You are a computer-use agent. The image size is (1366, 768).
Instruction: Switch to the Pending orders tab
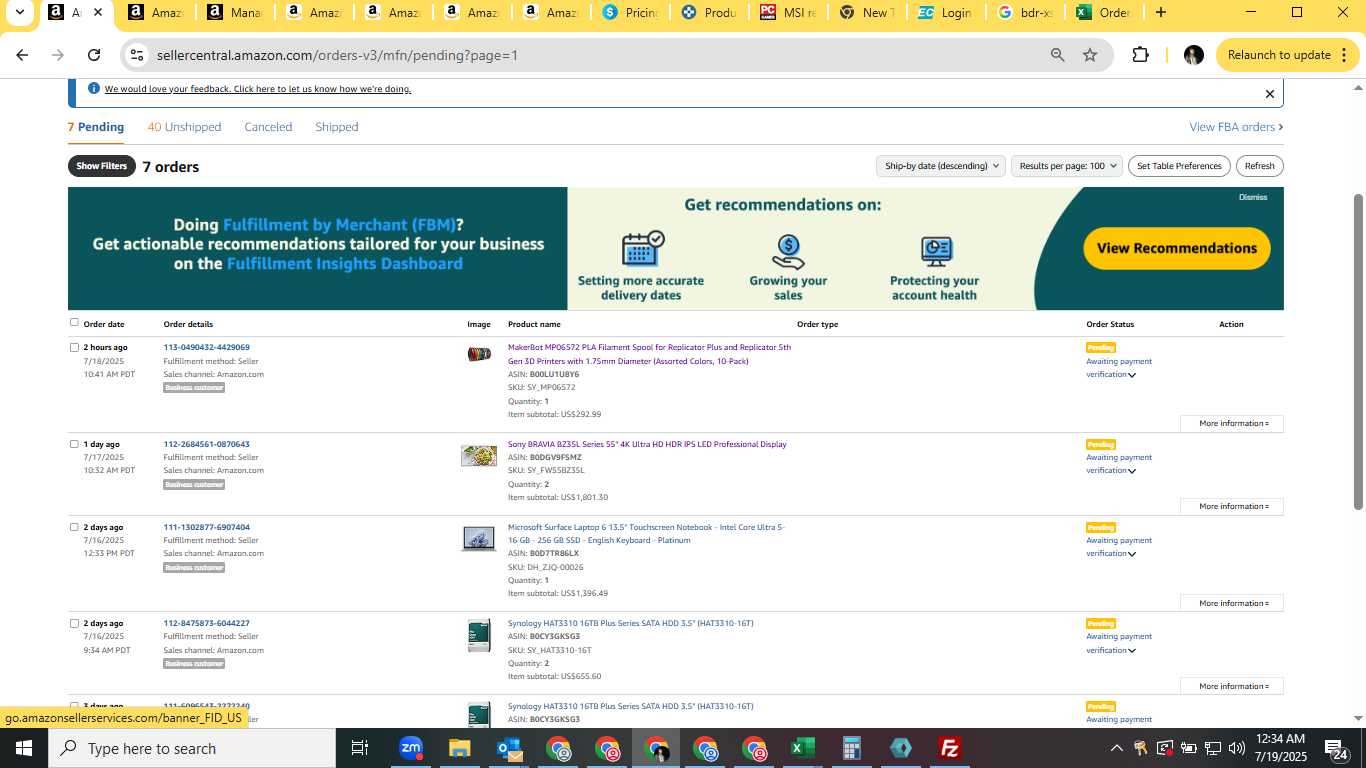(96, 127)
